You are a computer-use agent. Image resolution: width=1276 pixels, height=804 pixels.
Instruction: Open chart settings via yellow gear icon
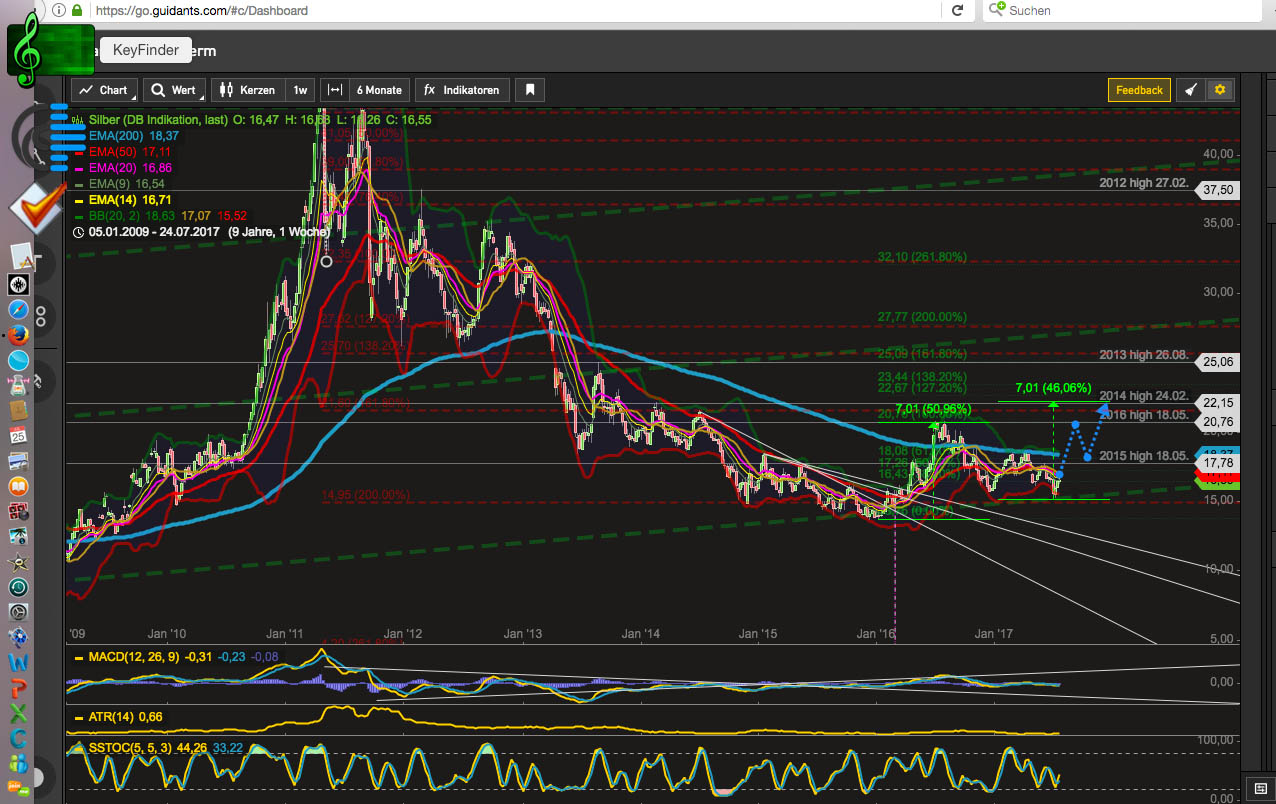tap(1219, 90)
